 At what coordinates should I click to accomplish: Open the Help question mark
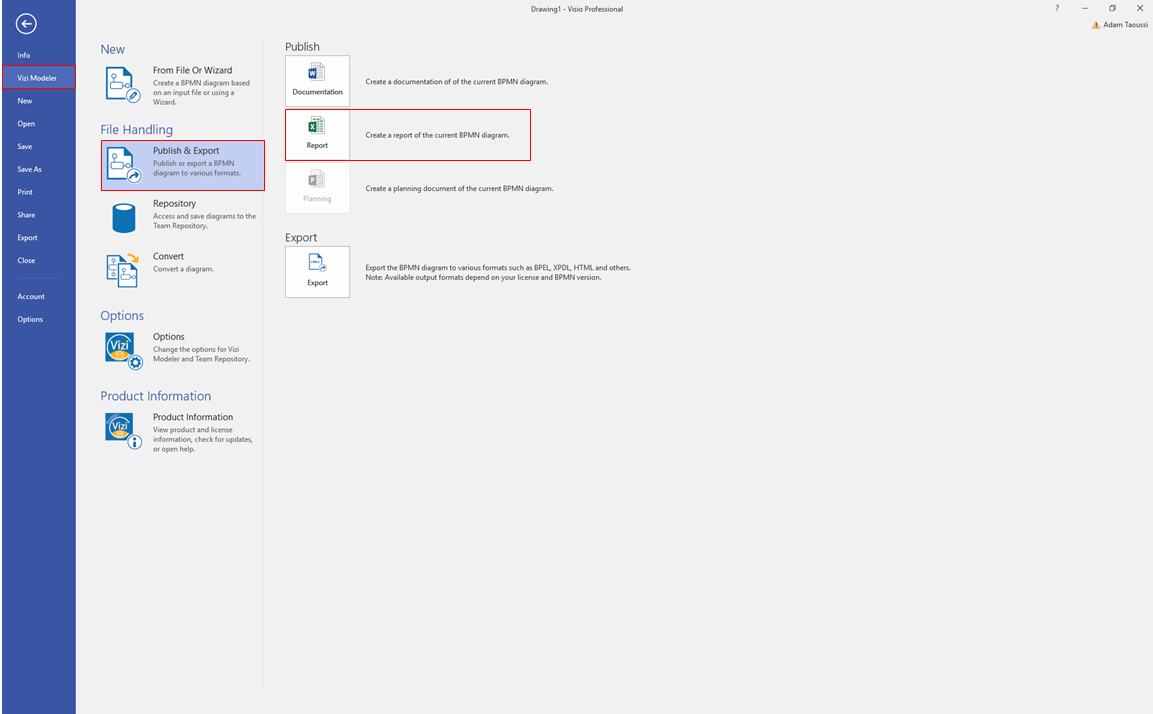click(1057, 9)
